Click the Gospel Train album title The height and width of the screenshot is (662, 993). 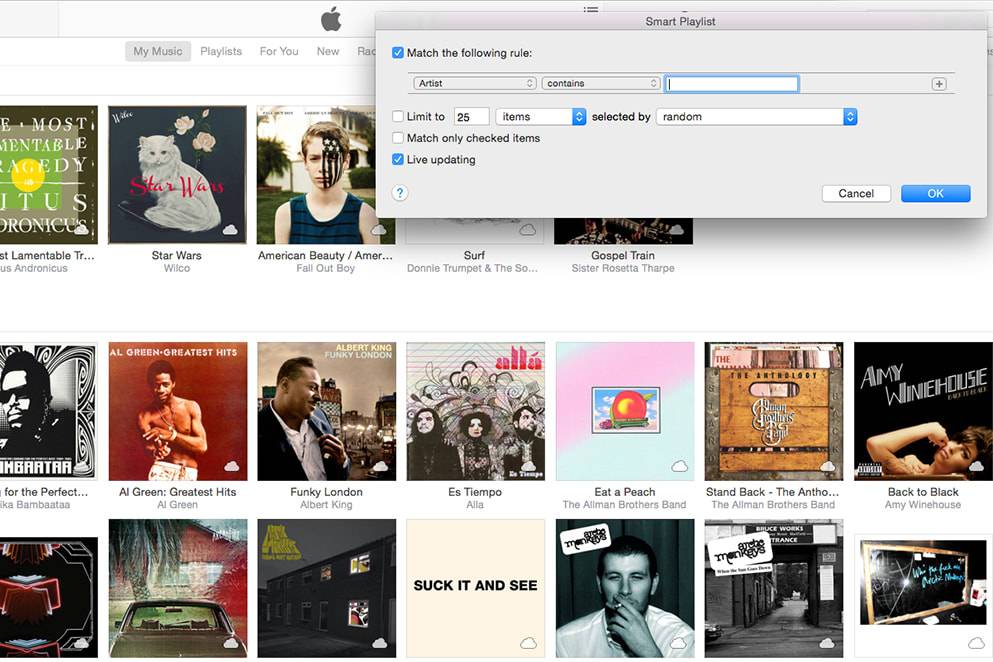click(623, 255)
